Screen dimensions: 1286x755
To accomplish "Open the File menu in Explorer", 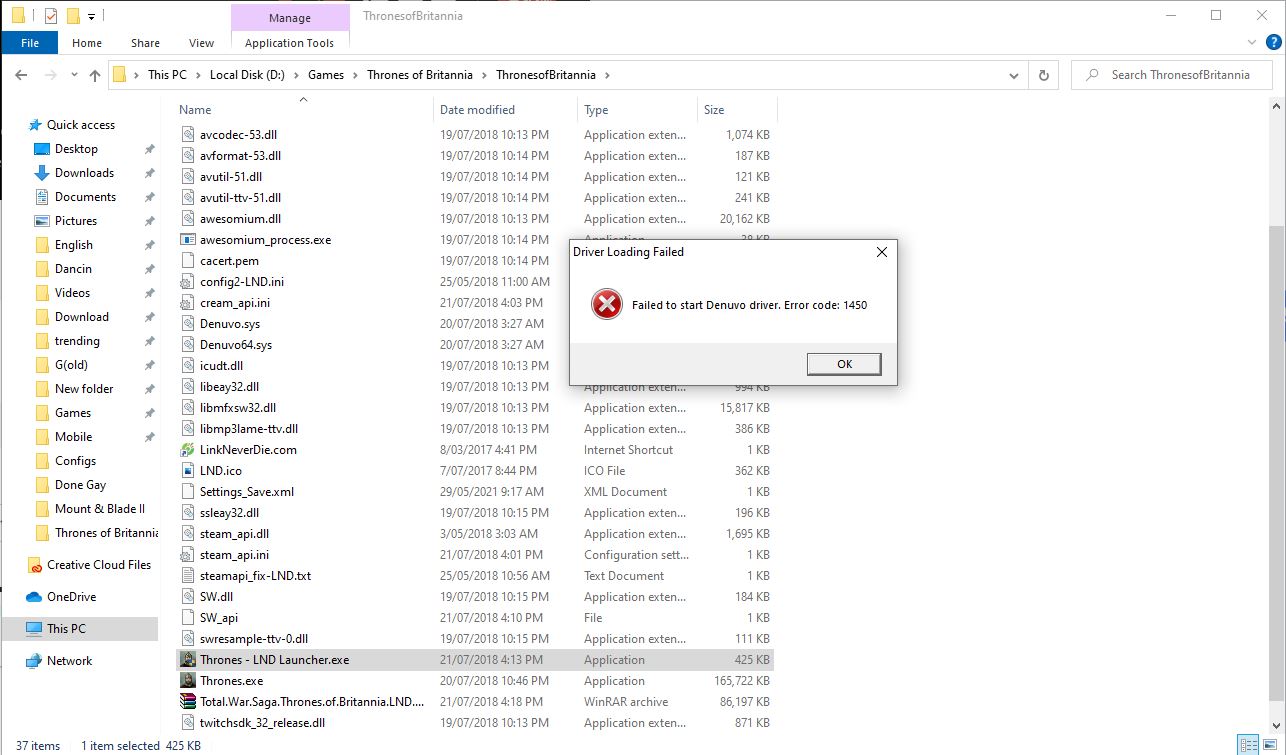I will pyautogui.click(x=30, y=43).
